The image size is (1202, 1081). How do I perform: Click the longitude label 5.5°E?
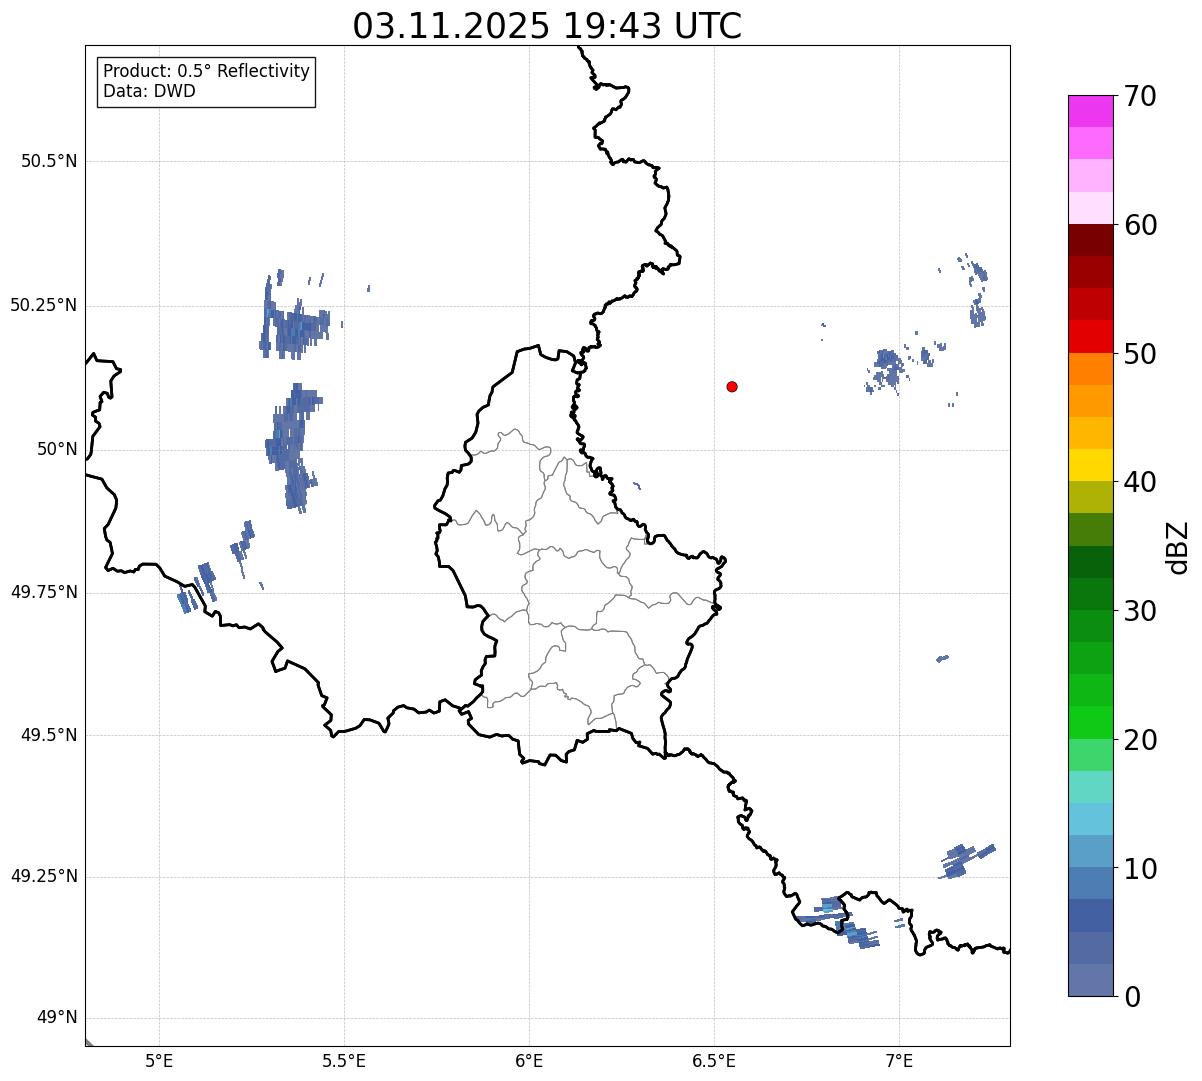coord(344,1060)
